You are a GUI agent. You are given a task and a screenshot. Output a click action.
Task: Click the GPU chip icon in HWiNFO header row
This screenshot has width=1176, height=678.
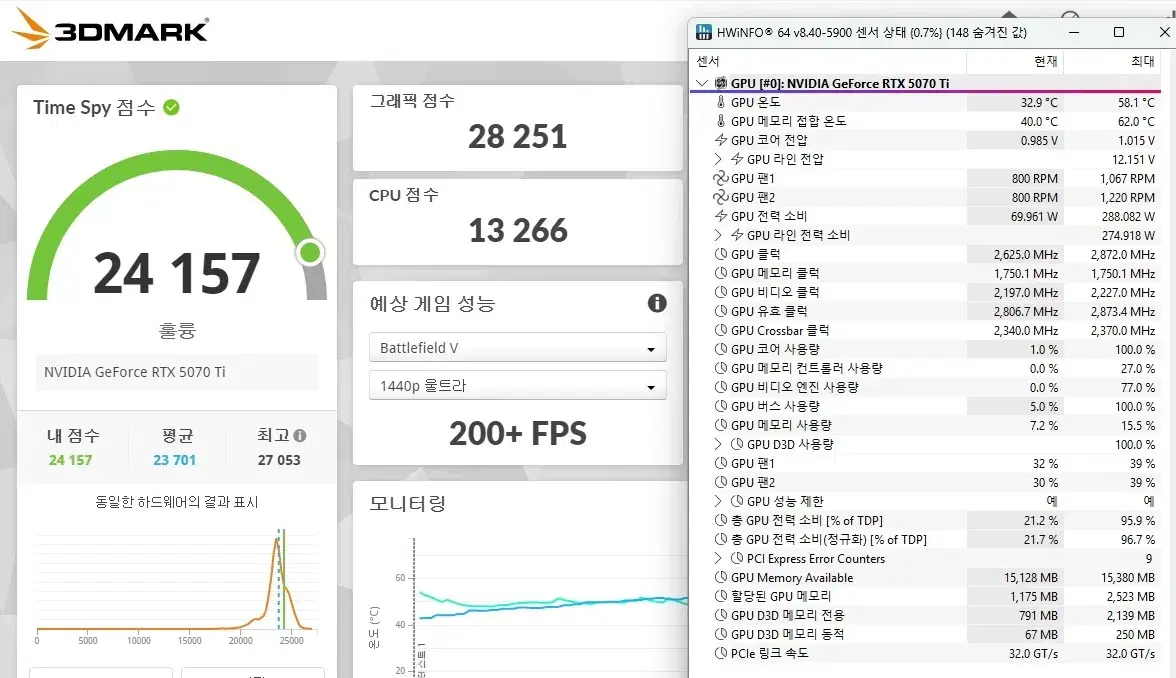click(x=721, y=83)
